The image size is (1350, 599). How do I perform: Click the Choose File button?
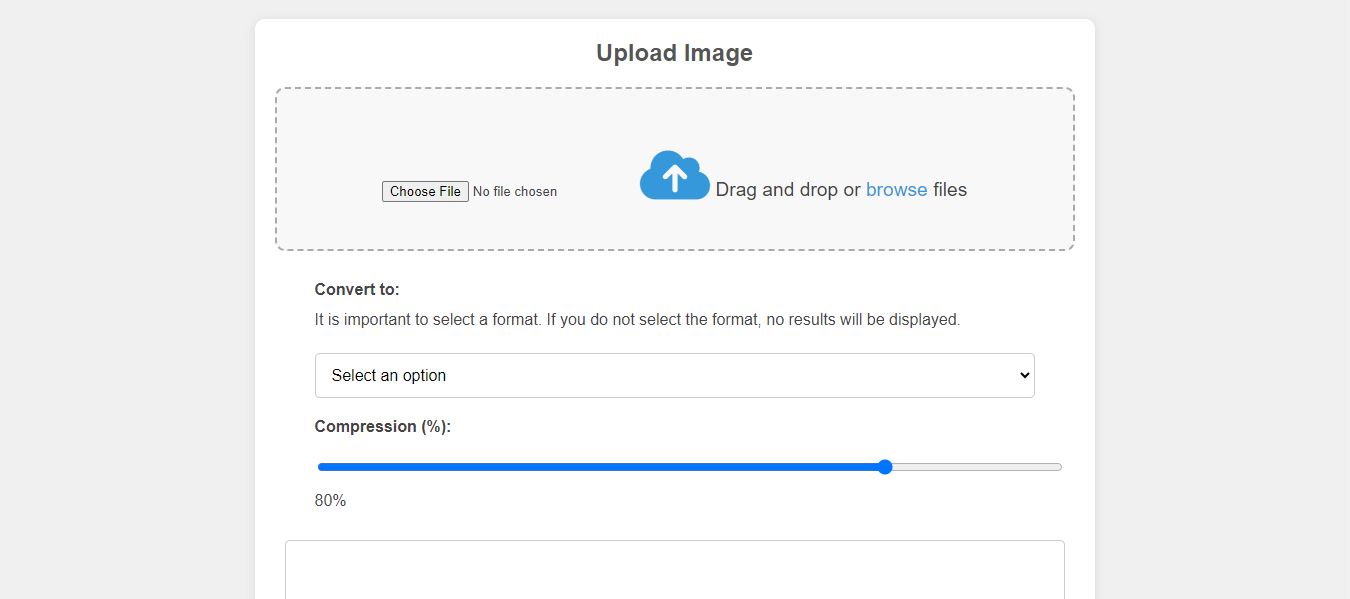[424, 191]
